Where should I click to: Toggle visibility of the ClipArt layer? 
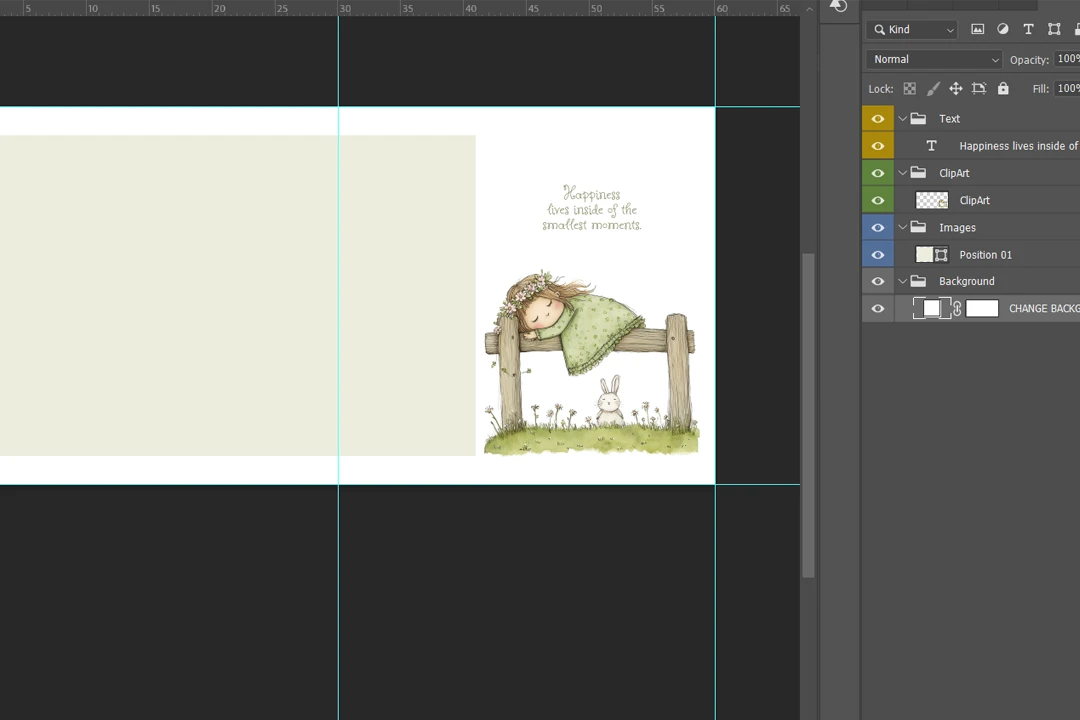point(878,200)
